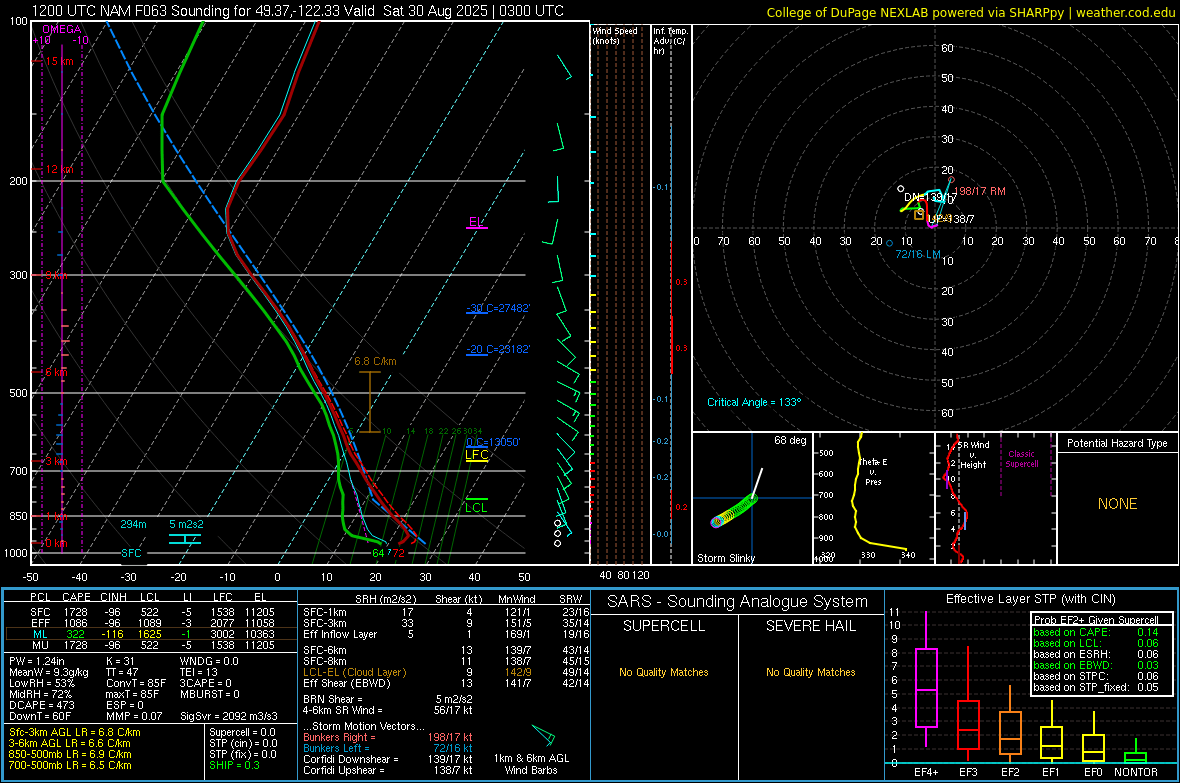Click the 'LCL-EL (Cloud Layer)' row

coord(446,672)
